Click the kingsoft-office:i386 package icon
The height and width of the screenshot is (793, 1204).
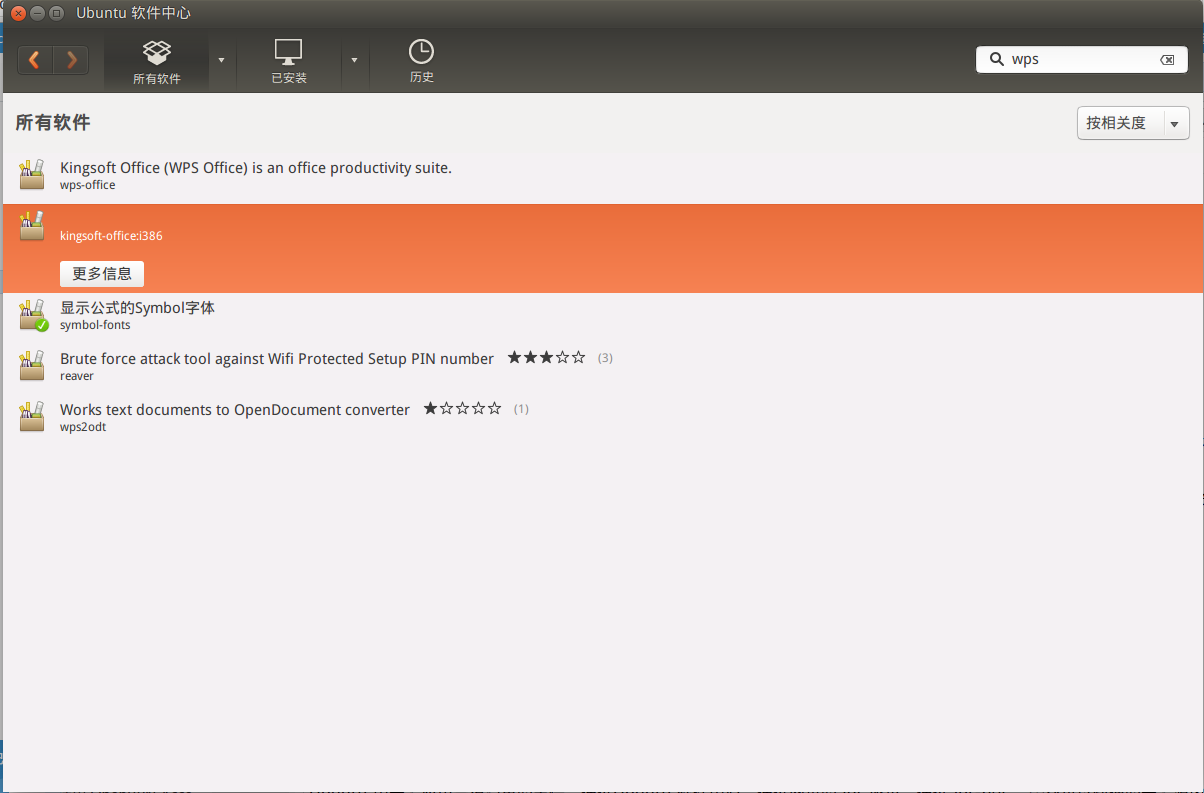coord(32,225)
